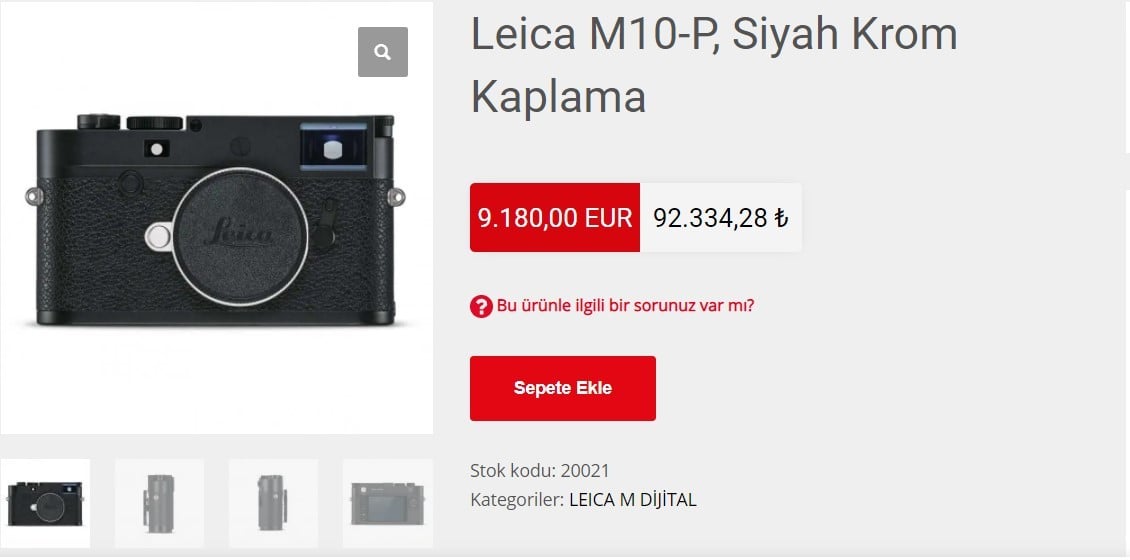
Task: Click the large main Leica M10-P product photo
Action: (216, 218)
